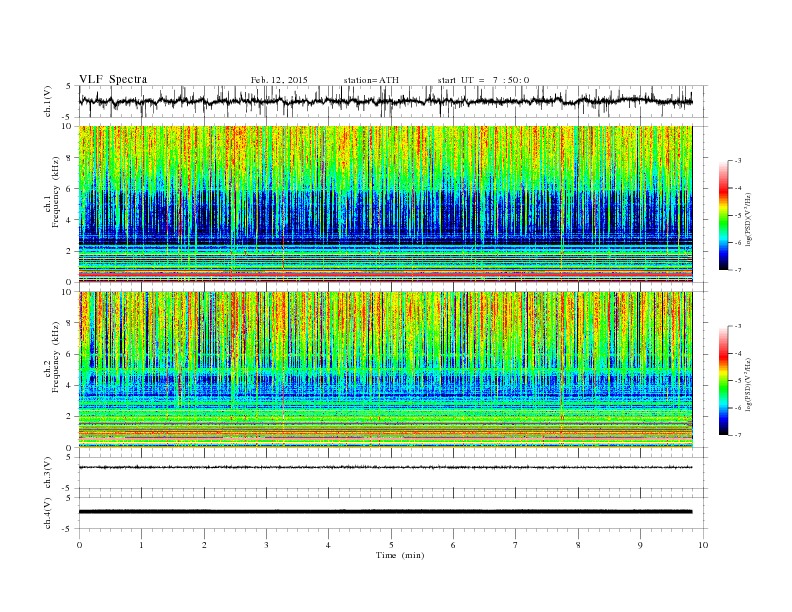Click the 'ch.3(V)' axis label
Viewport: 792px width, 612px height.
[48, 473]
